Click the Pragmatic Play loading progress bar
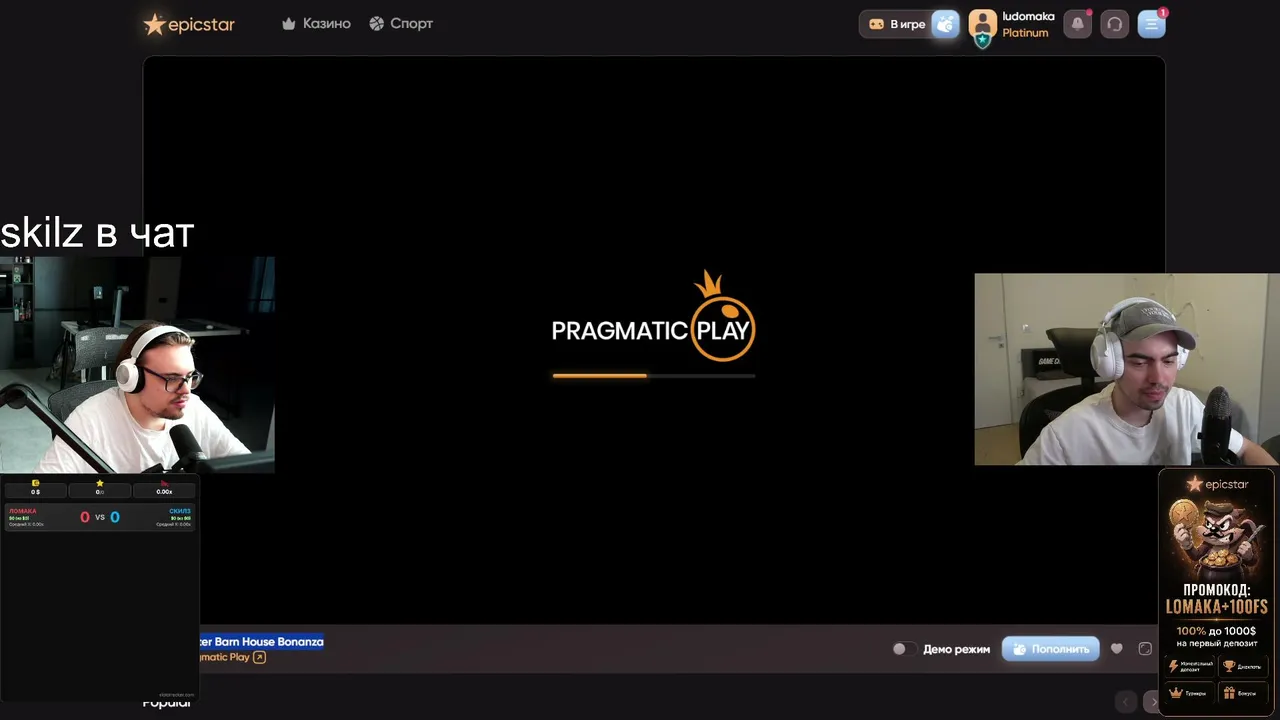The image size is (1280, 720). (653, 376)
